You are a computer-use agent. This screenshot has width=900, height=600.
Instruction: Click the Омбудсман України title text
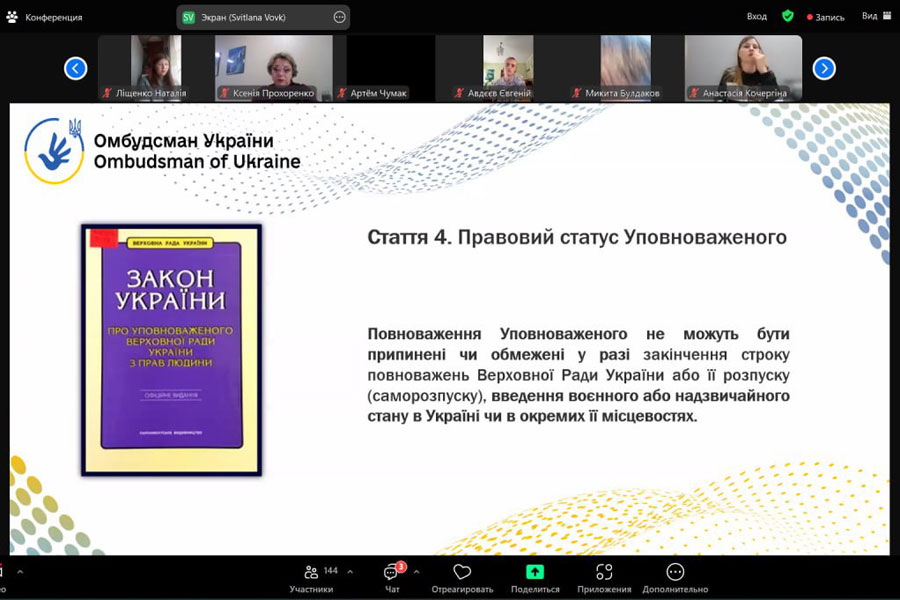click(184, 141)
